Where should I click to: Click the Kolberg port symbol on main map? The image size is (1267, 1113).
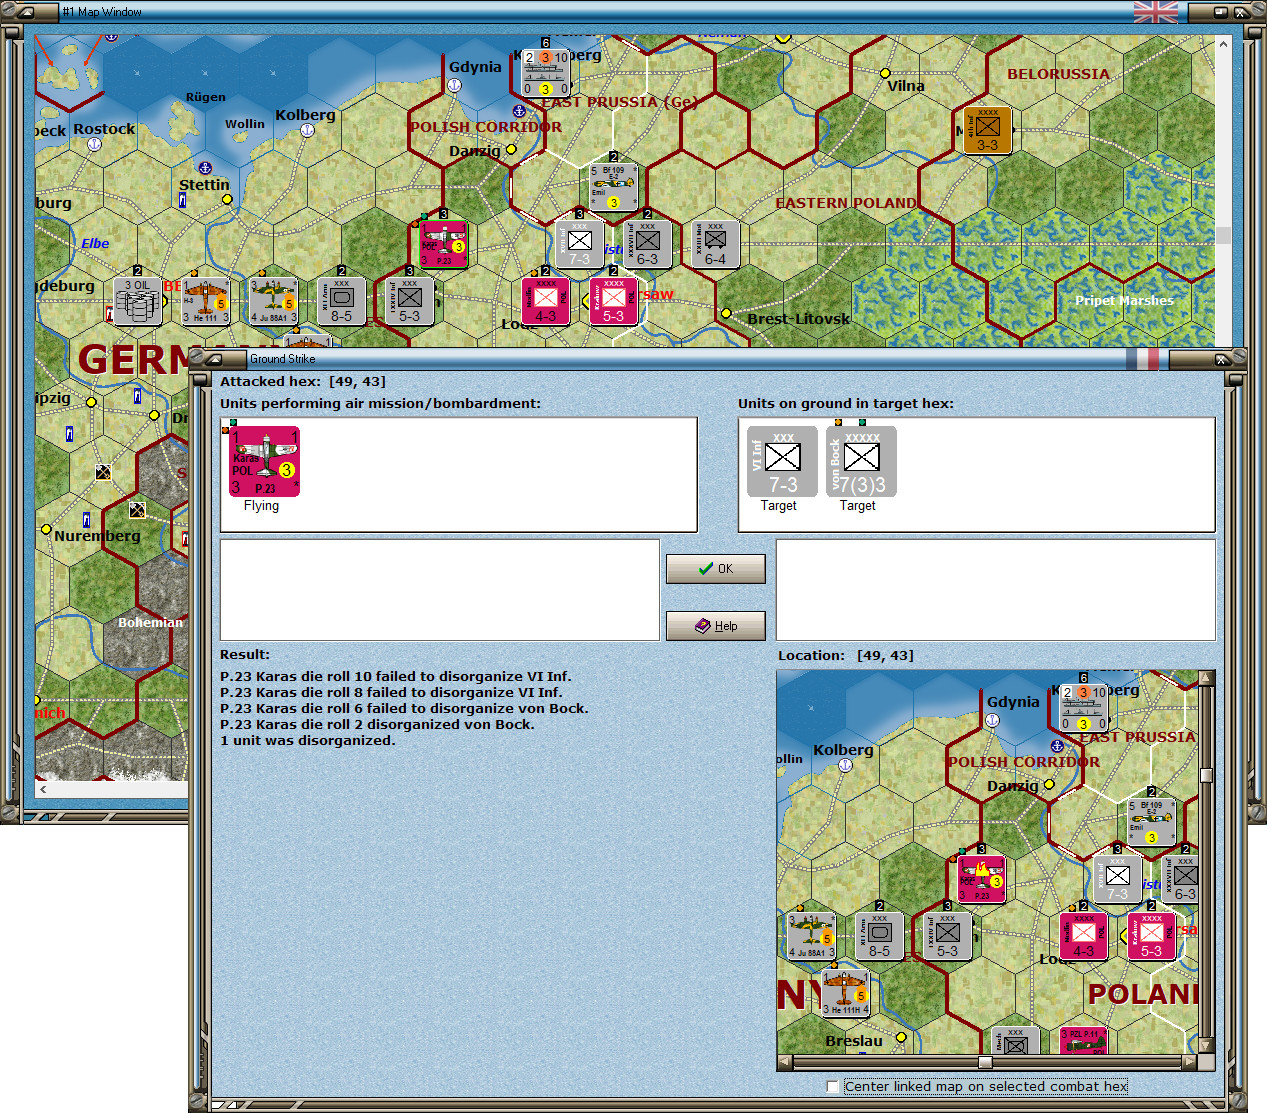(307, 129)
